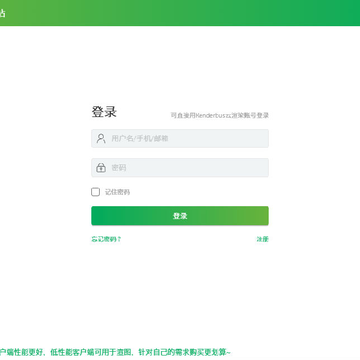
Task: Click the username/phone/email input field
Action: click(180, 138)
